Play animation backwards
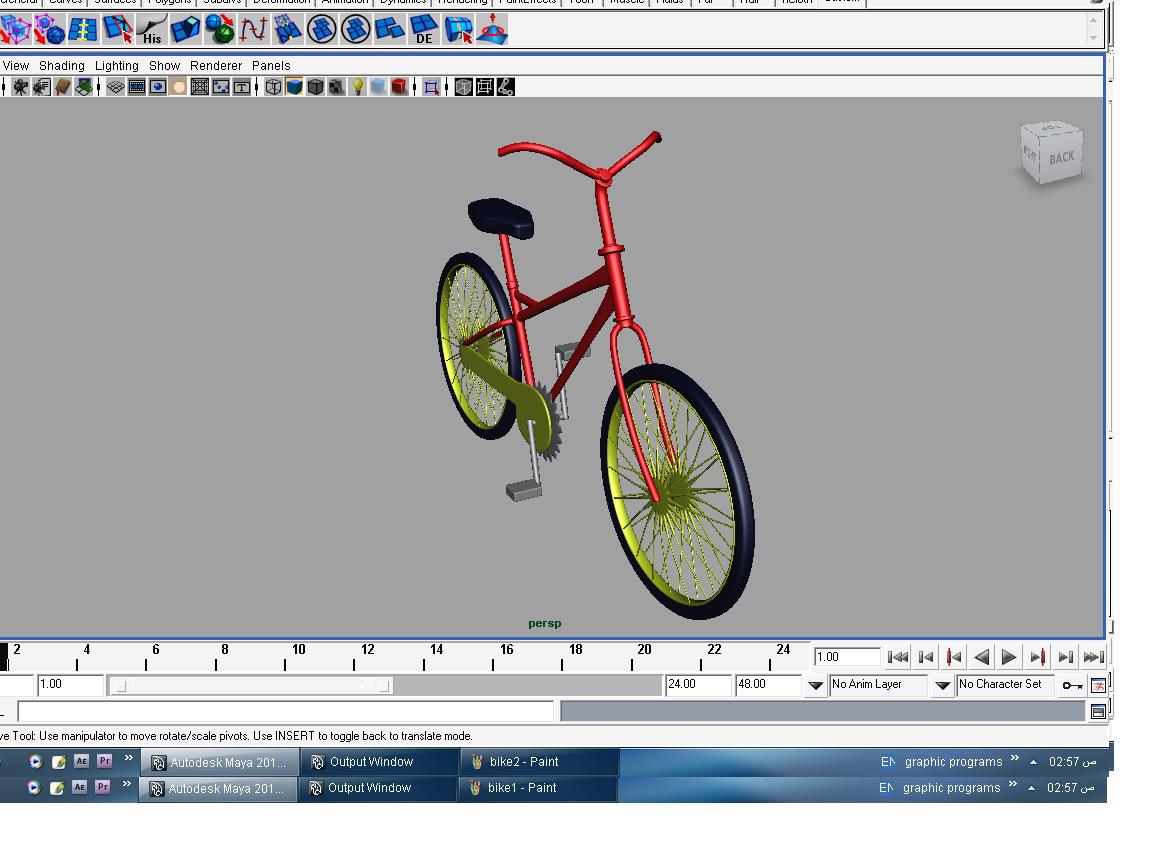This screenshot has height=864, width=1152. click(982, 657)
